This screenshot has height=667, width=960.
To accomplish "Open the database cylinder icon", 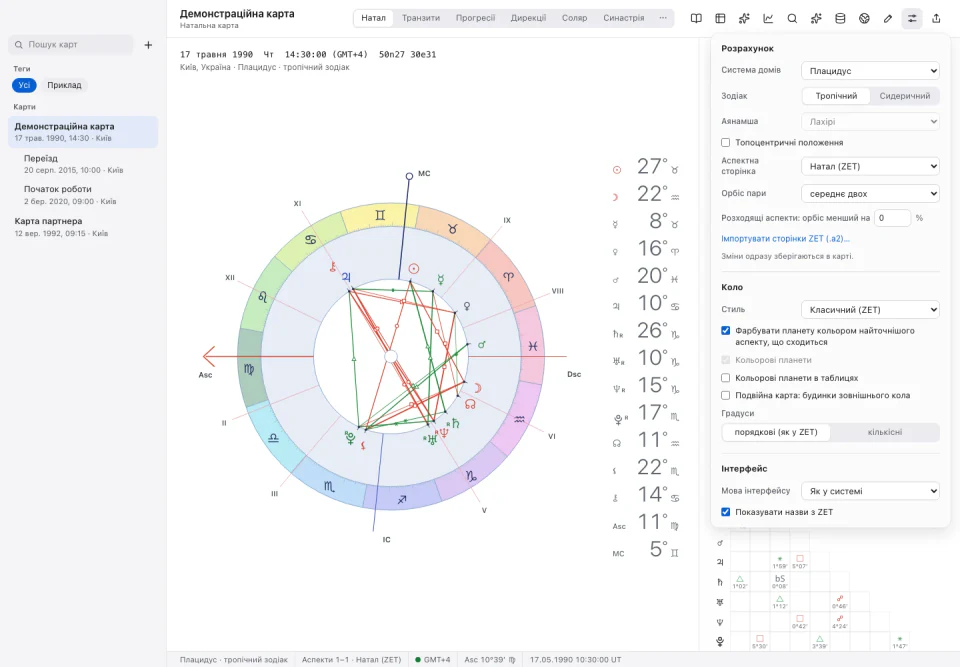I will click(840, 18).
